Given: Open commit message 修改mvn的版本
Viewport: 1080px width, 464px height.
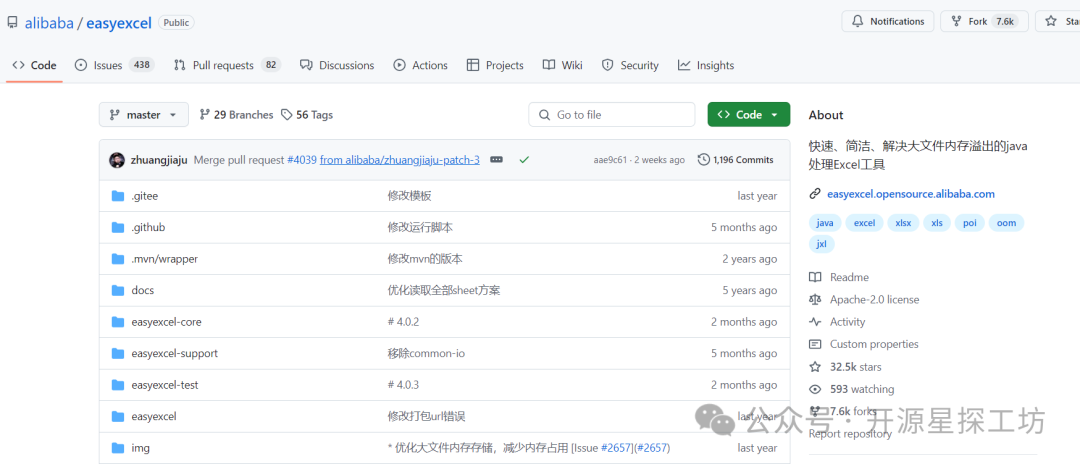Looking at the screenshot, I should click(425, 259).
